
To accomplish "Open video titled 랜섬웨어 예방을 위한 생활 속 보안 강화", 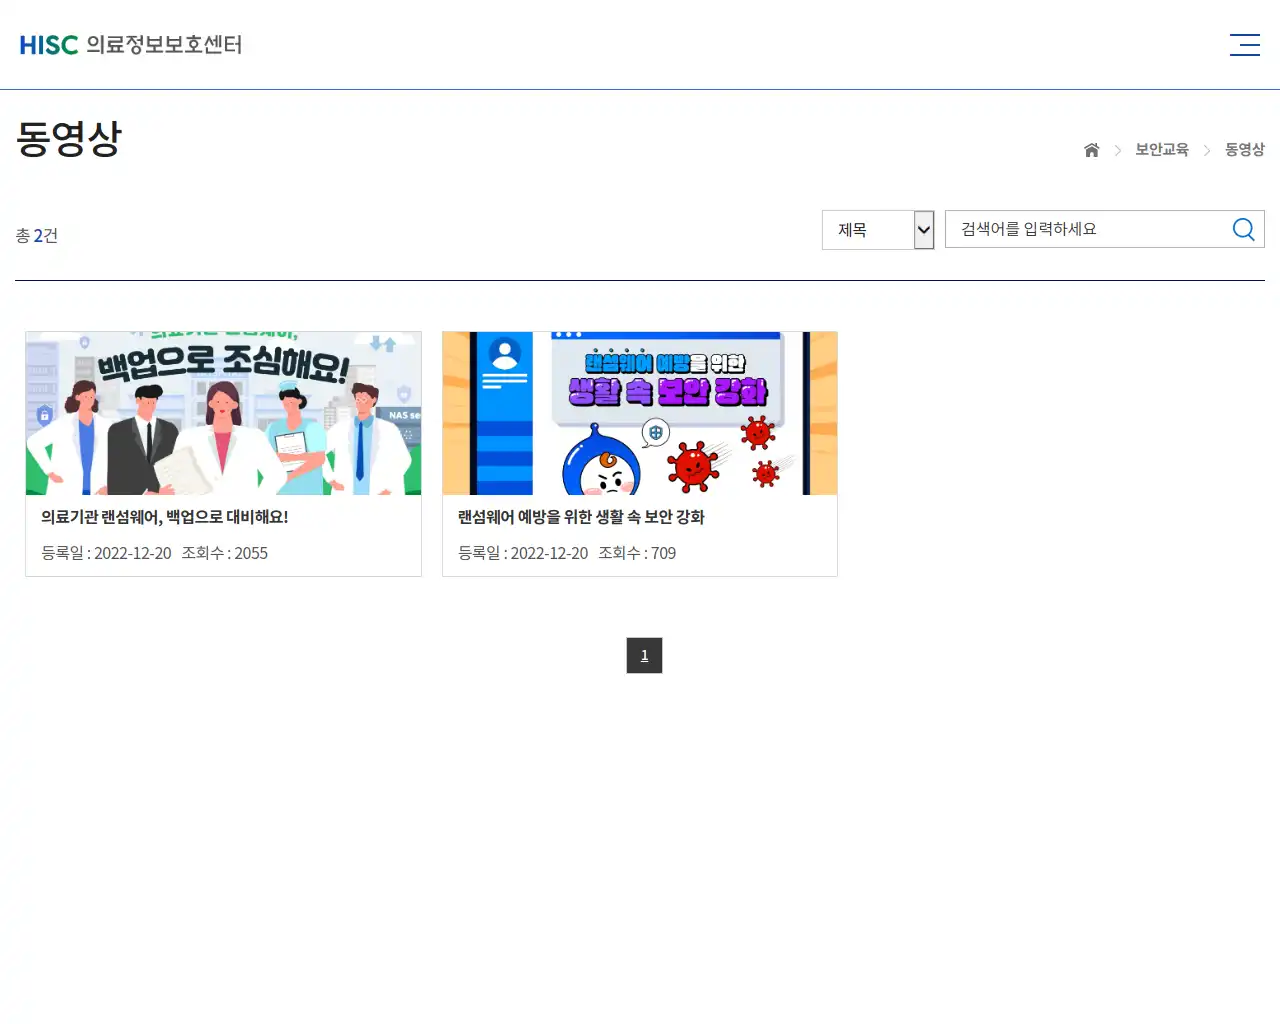I will [581, 517].
